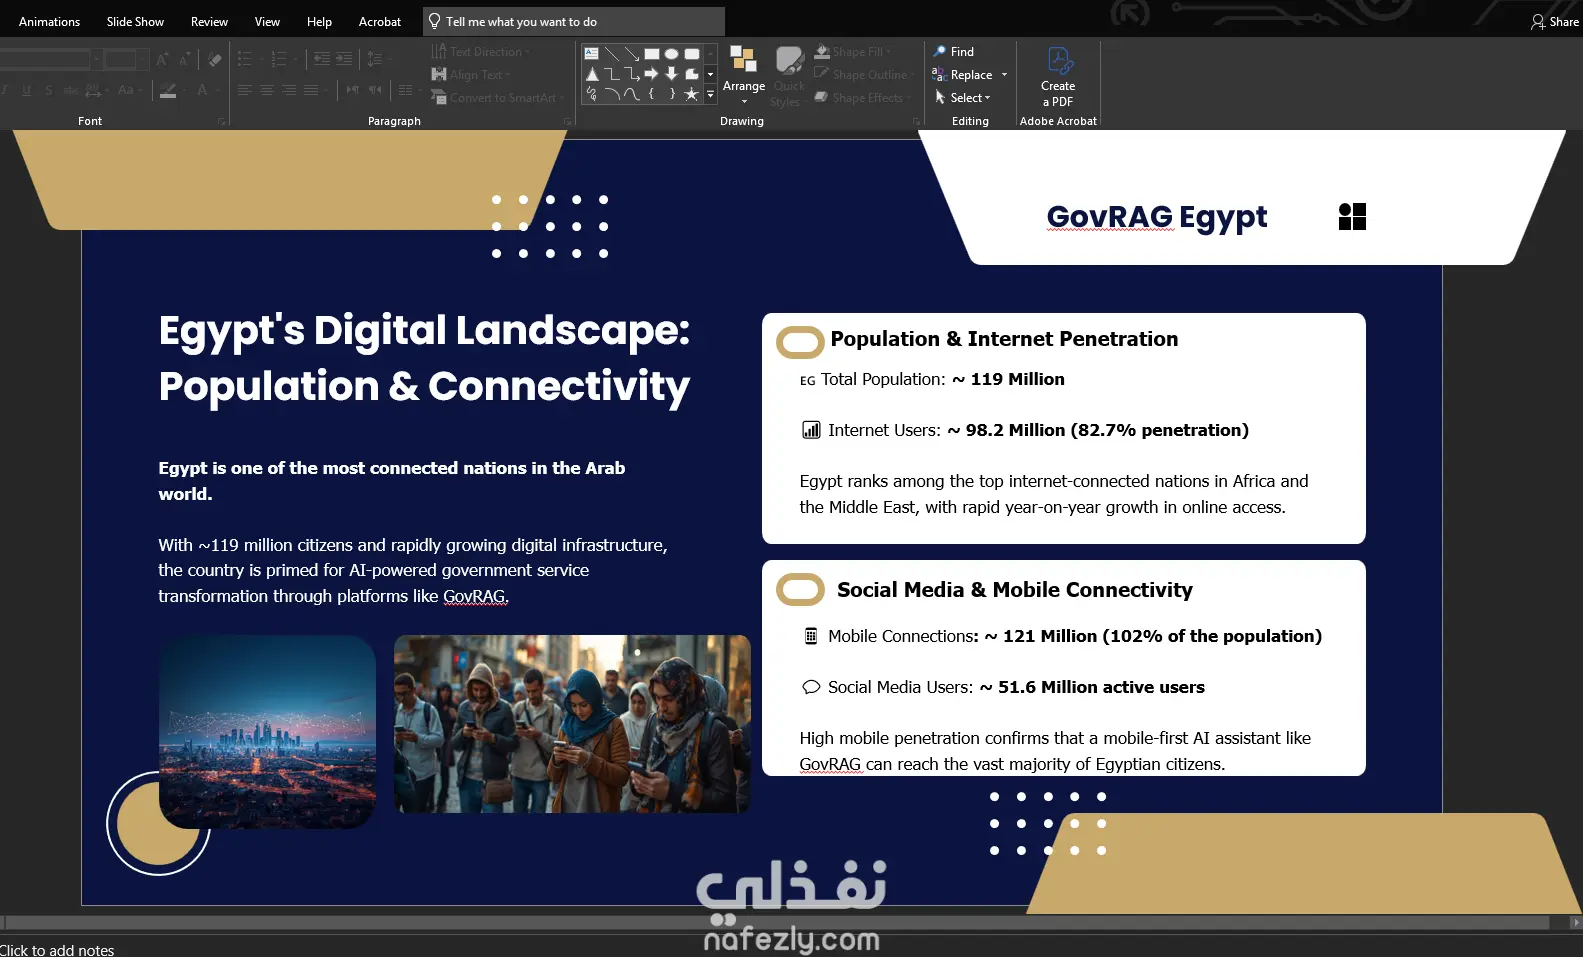Switch to the View tab
This screenshot has height=957, width=1583.
coord(267,22)
